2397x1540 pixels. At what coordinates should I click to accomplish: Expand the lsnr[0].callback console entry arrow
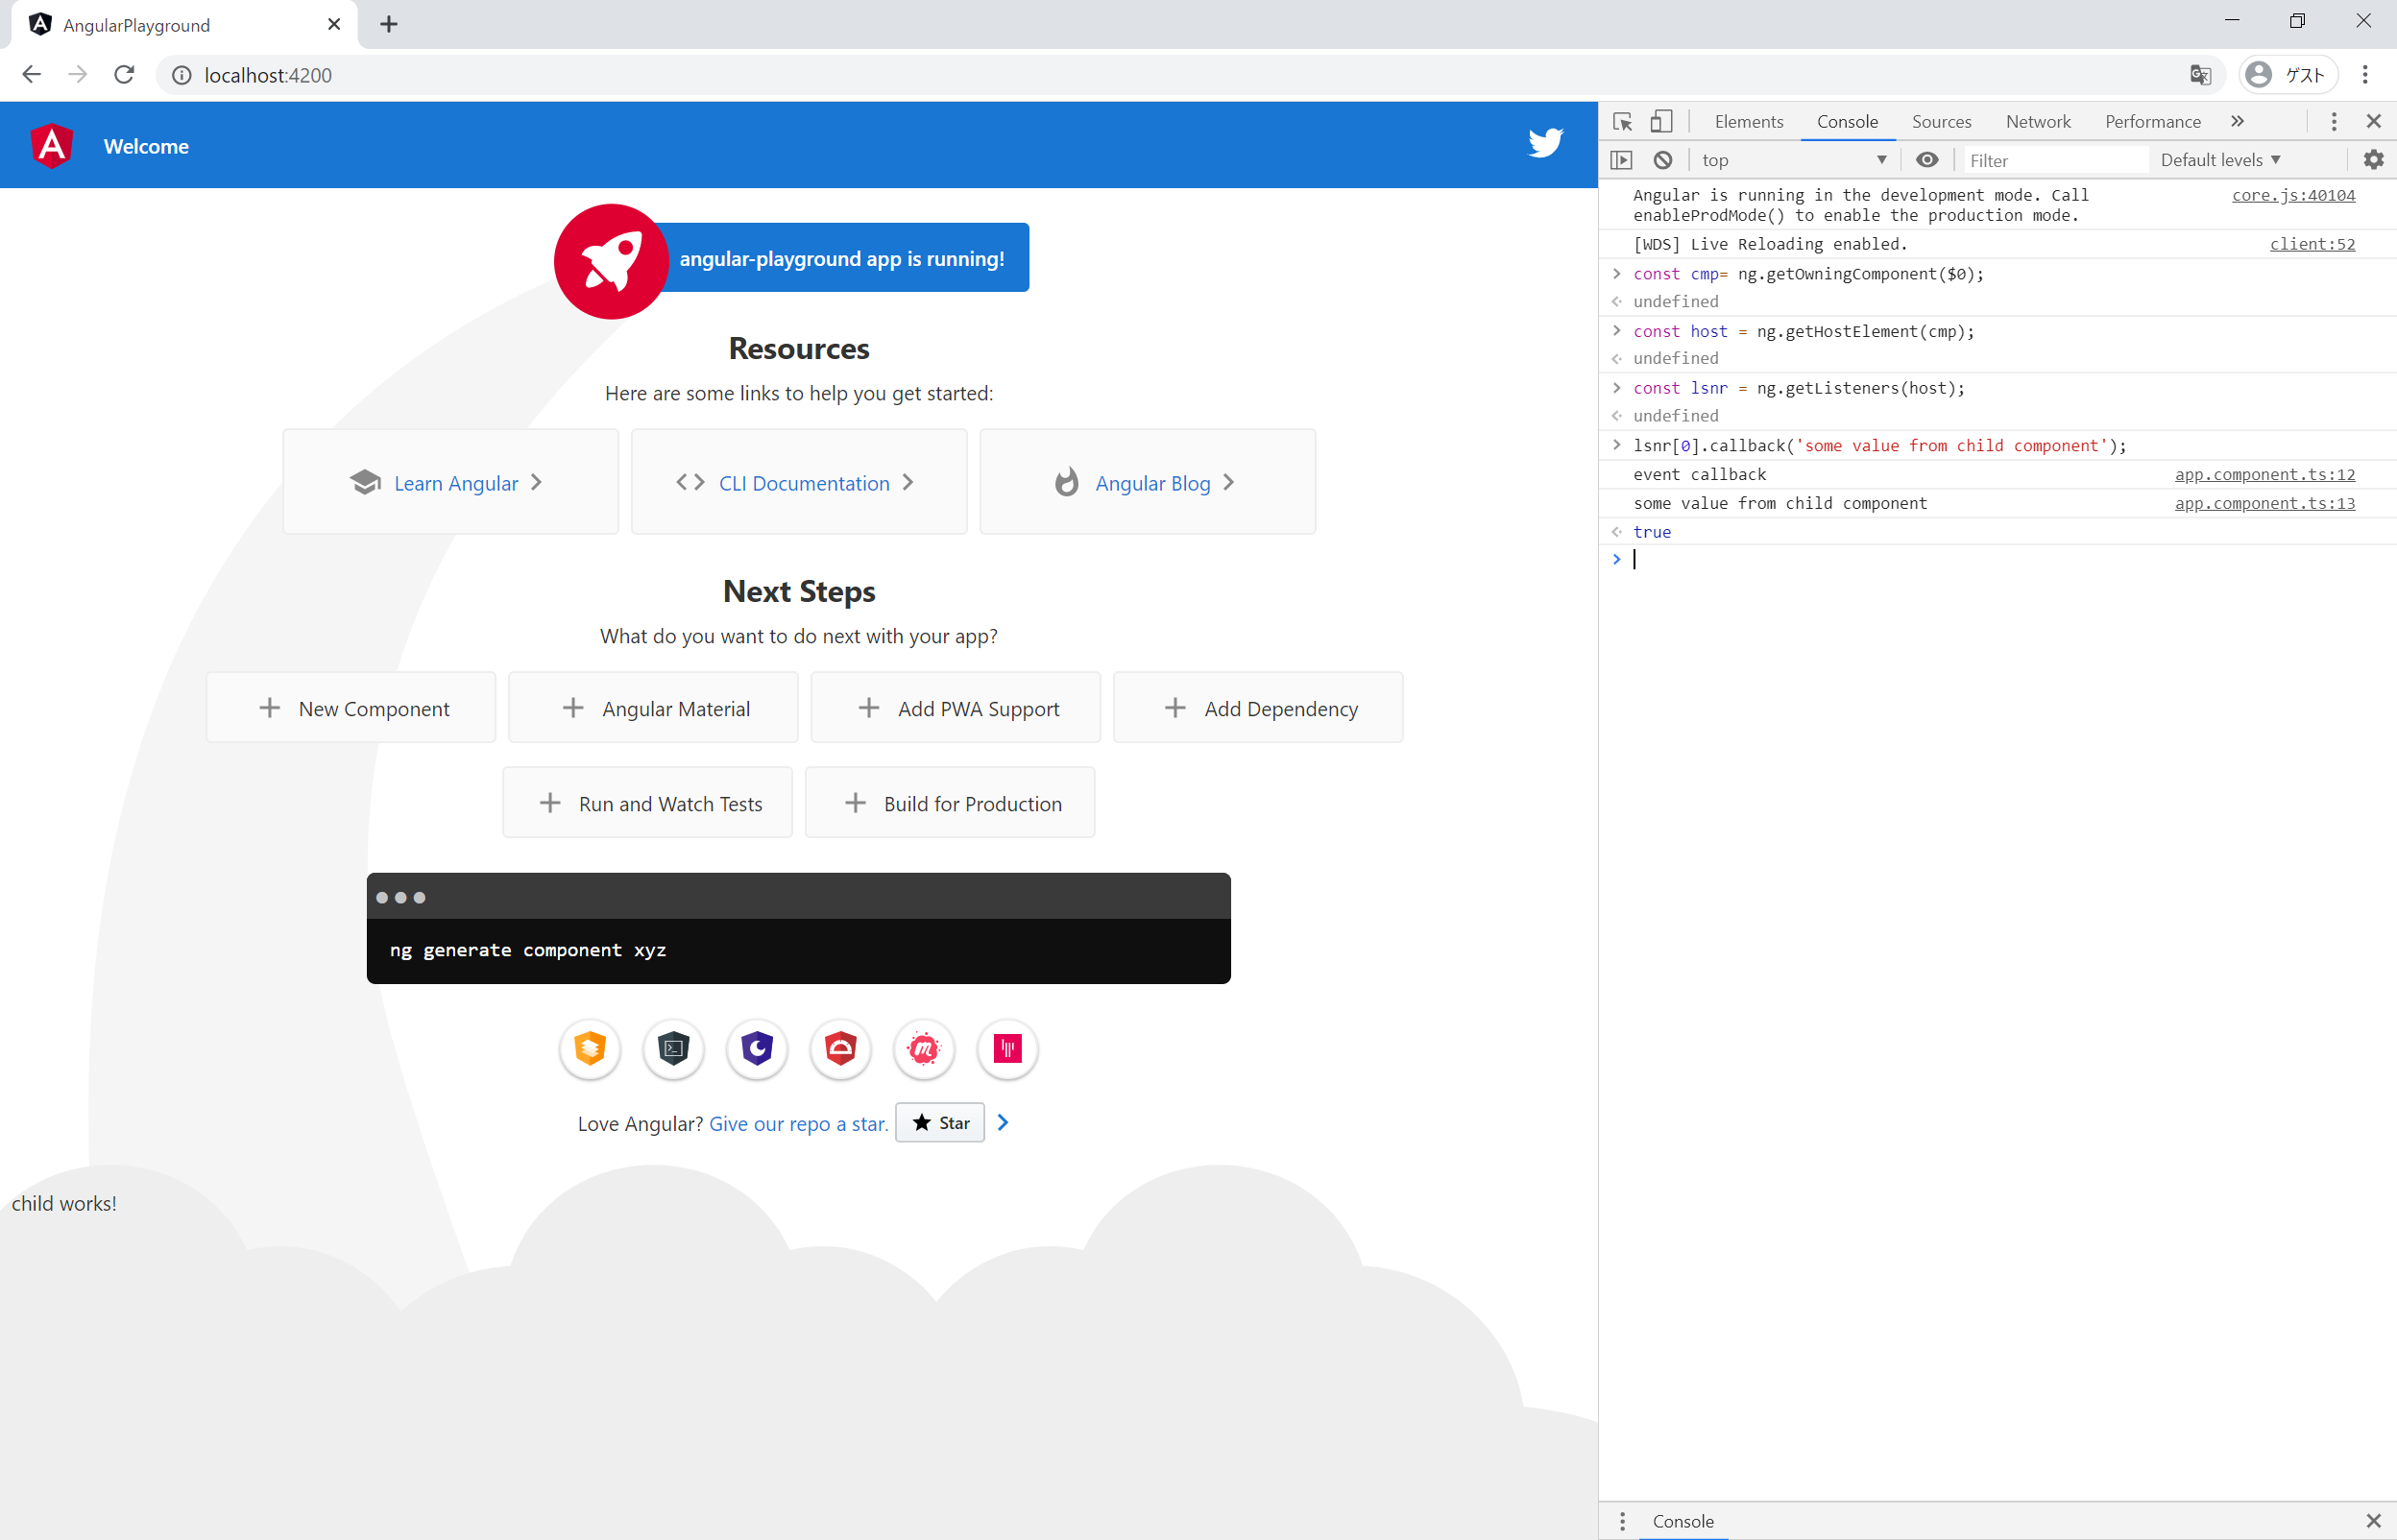point(1616,444)
